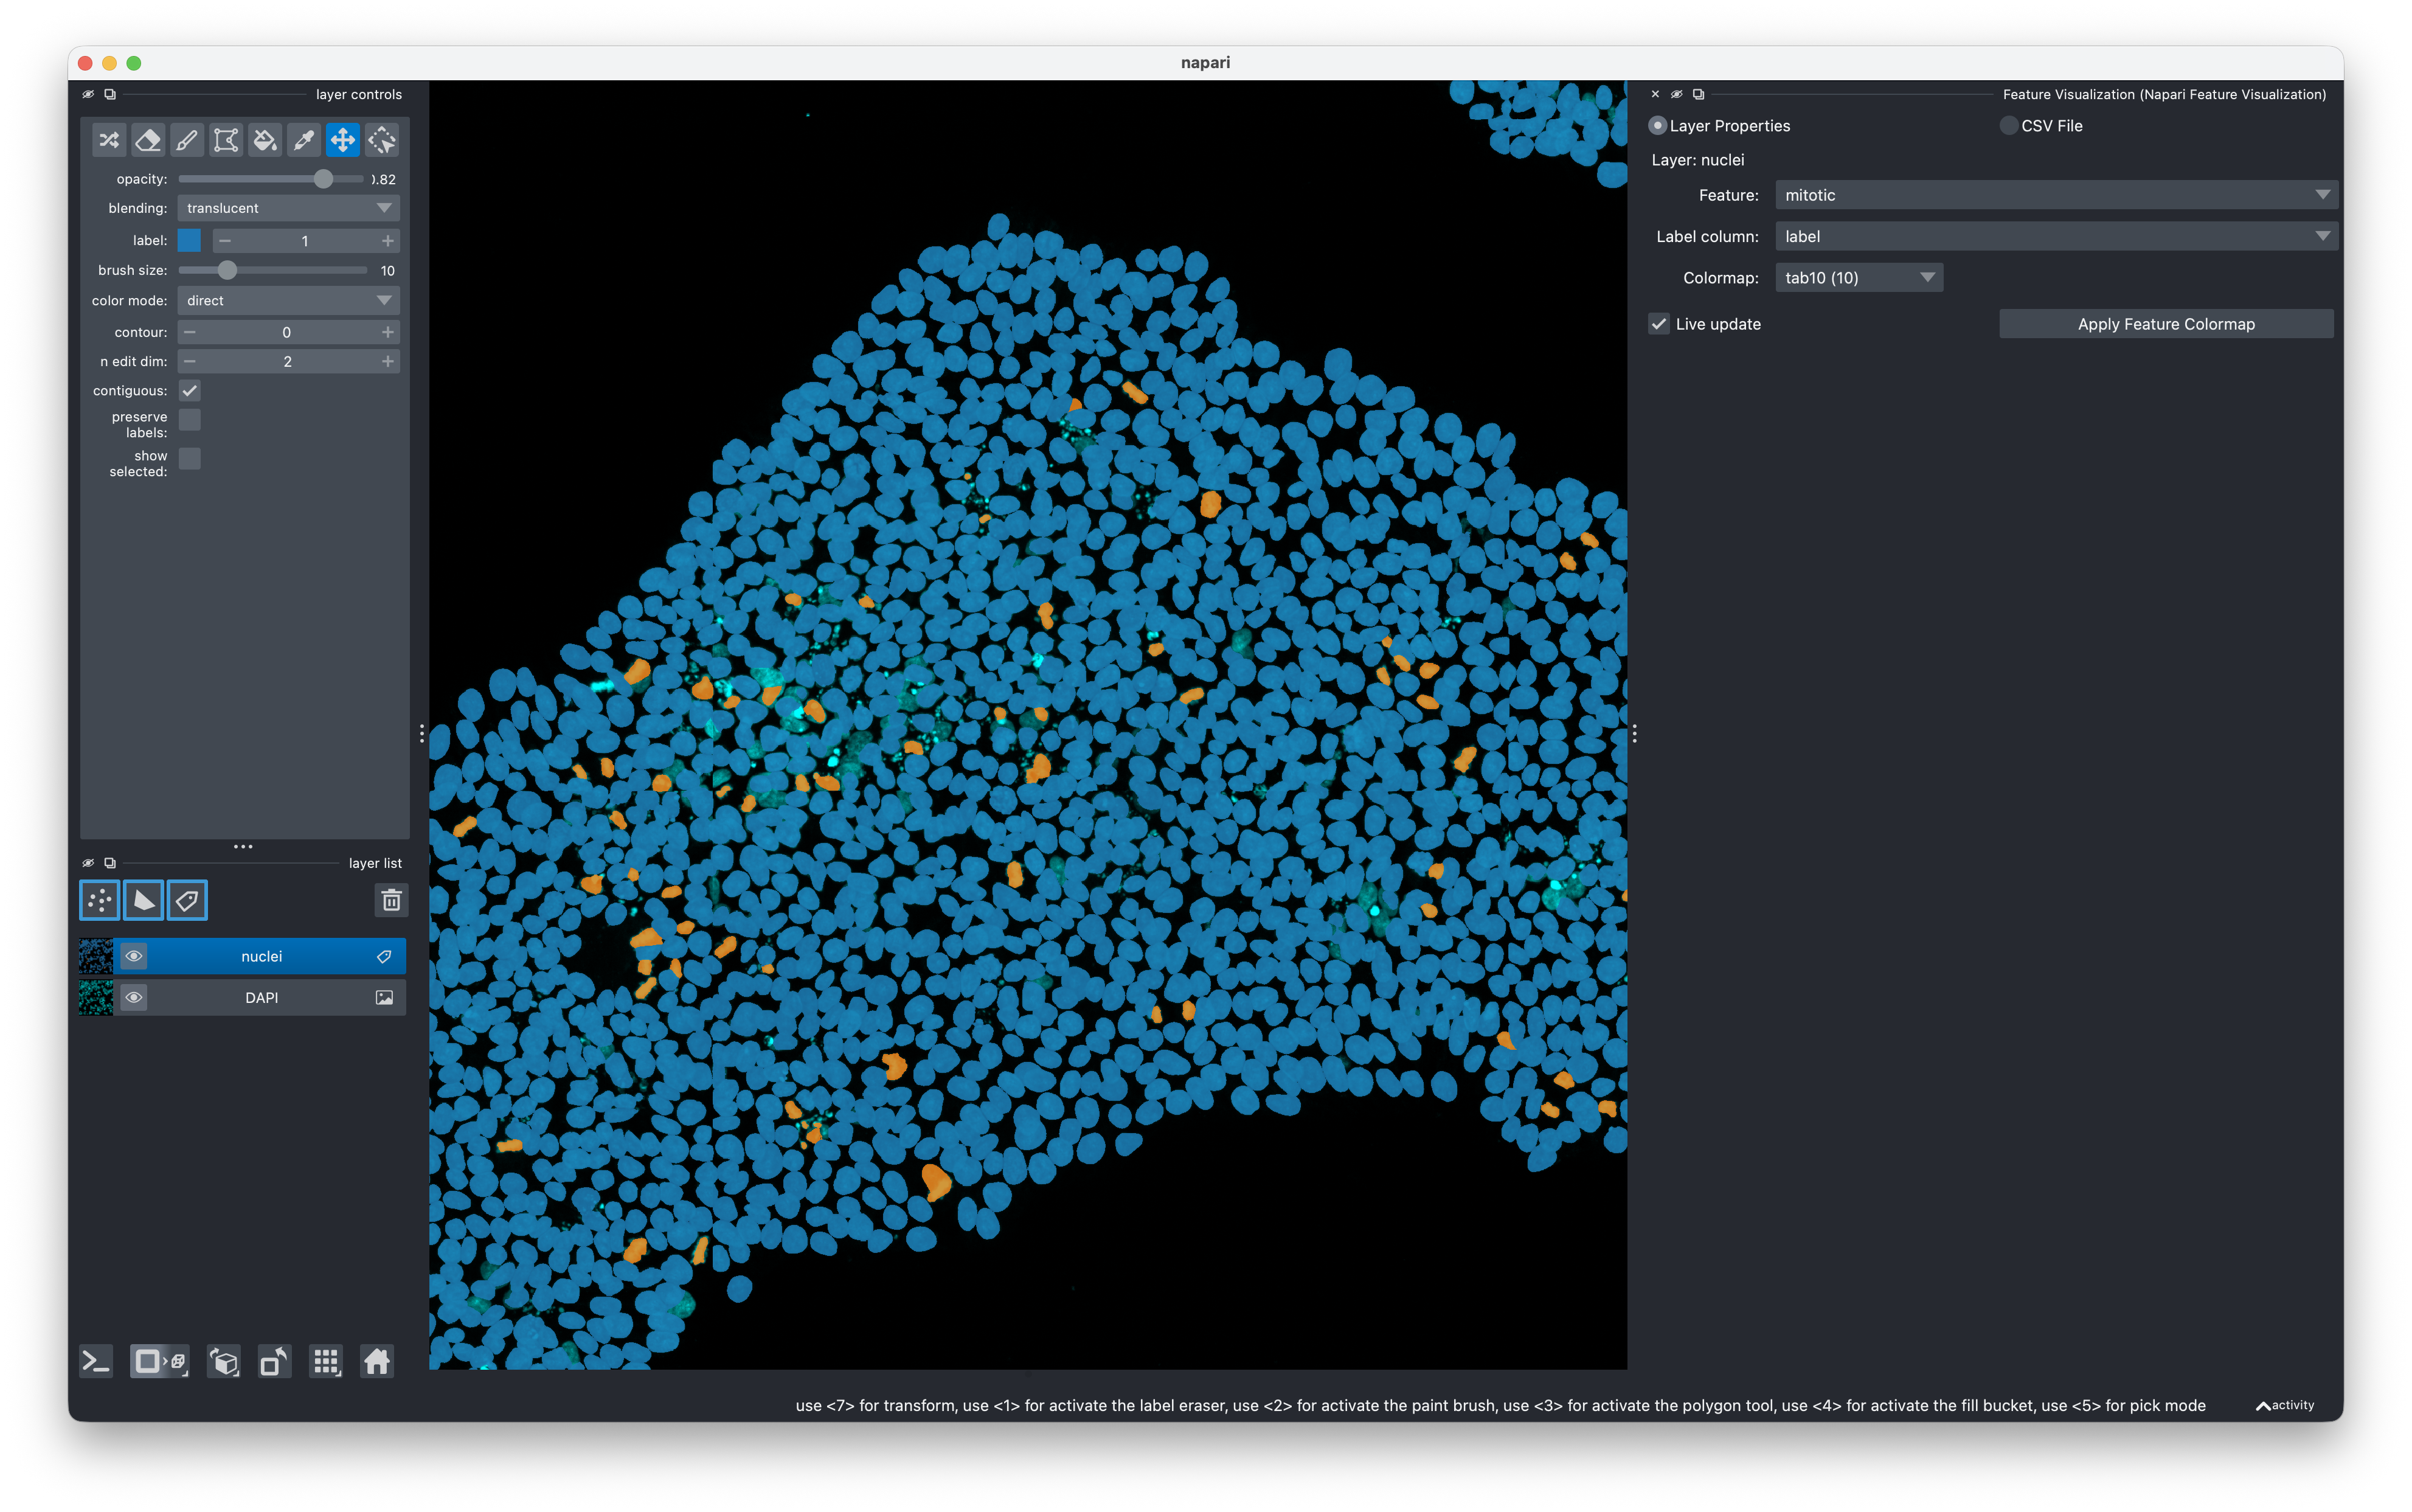Click the labels type icon on nuclei layer
The image size is (2412, 1512).
[384, 957]
